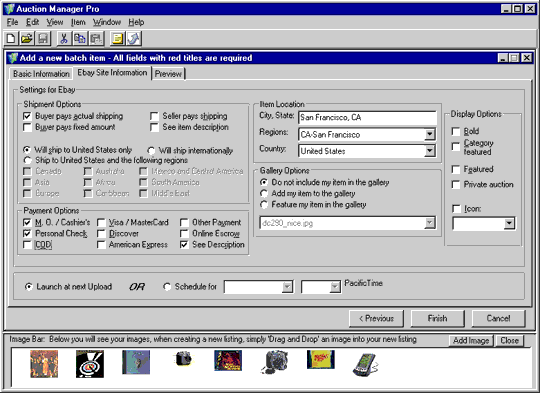Screen dimensions: 540x393
Task: Switch to the Preview tab
Action: click(x=168, y=74)
